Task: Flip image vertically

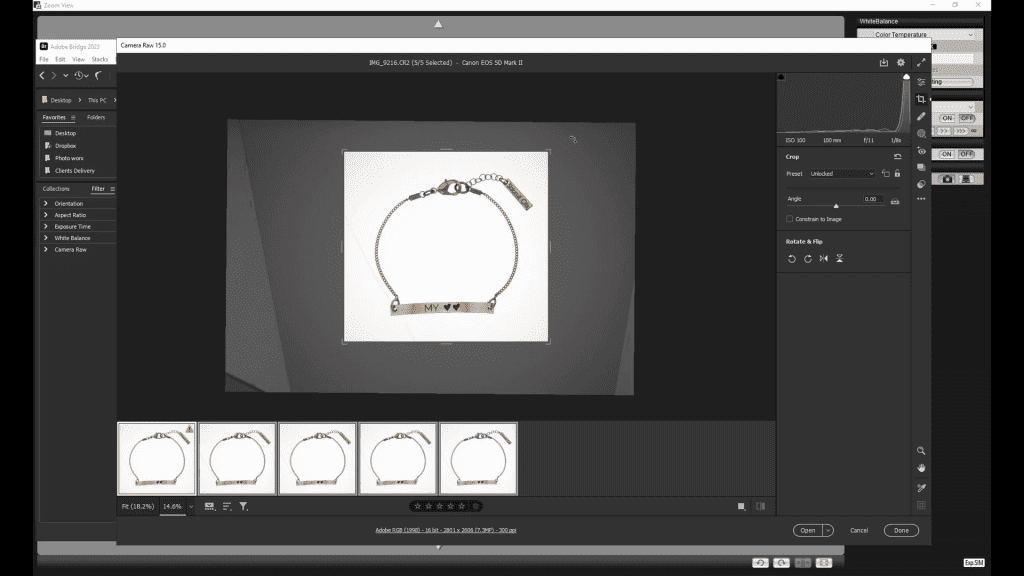Action: [x=840, y=259]
